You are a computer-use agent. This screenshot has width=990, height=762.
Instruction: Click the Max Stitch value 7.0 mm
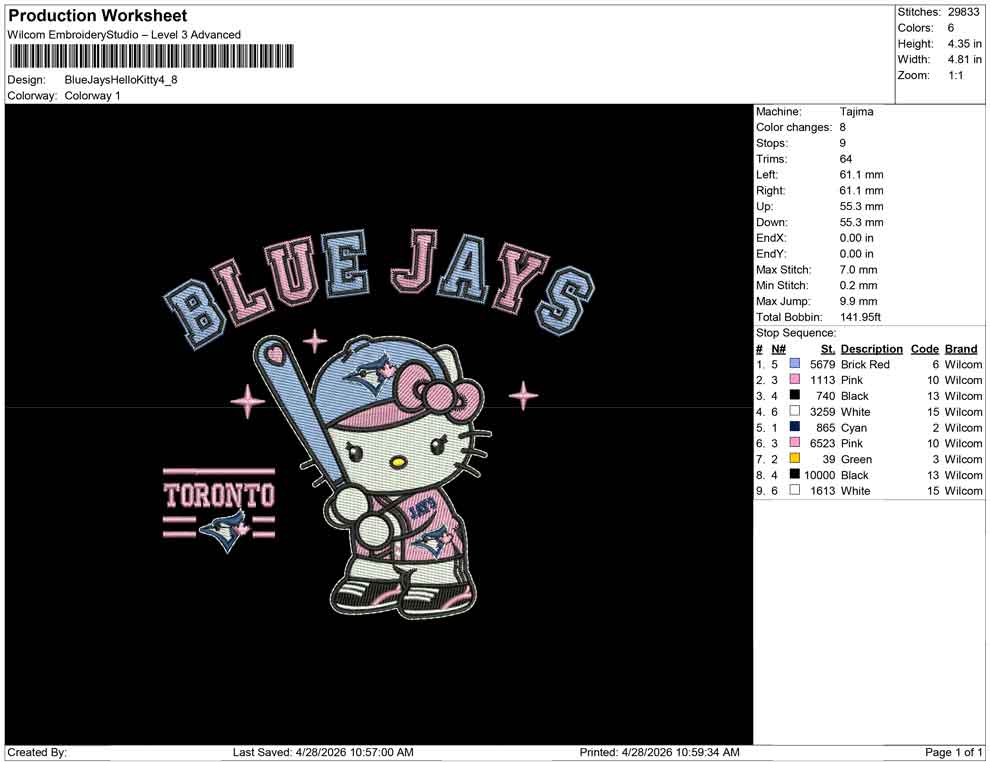pyautogui.click(x=858, y=270)
